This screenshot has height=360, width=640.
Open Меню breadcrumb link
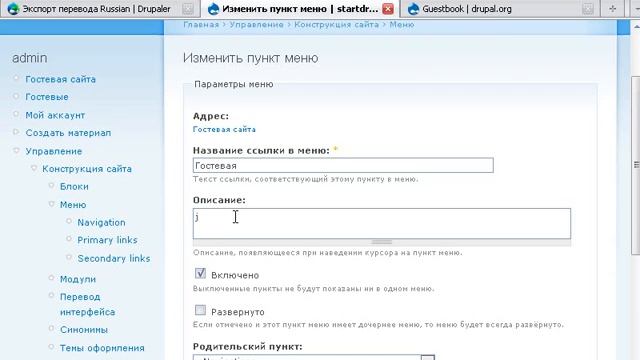point(402,24)
